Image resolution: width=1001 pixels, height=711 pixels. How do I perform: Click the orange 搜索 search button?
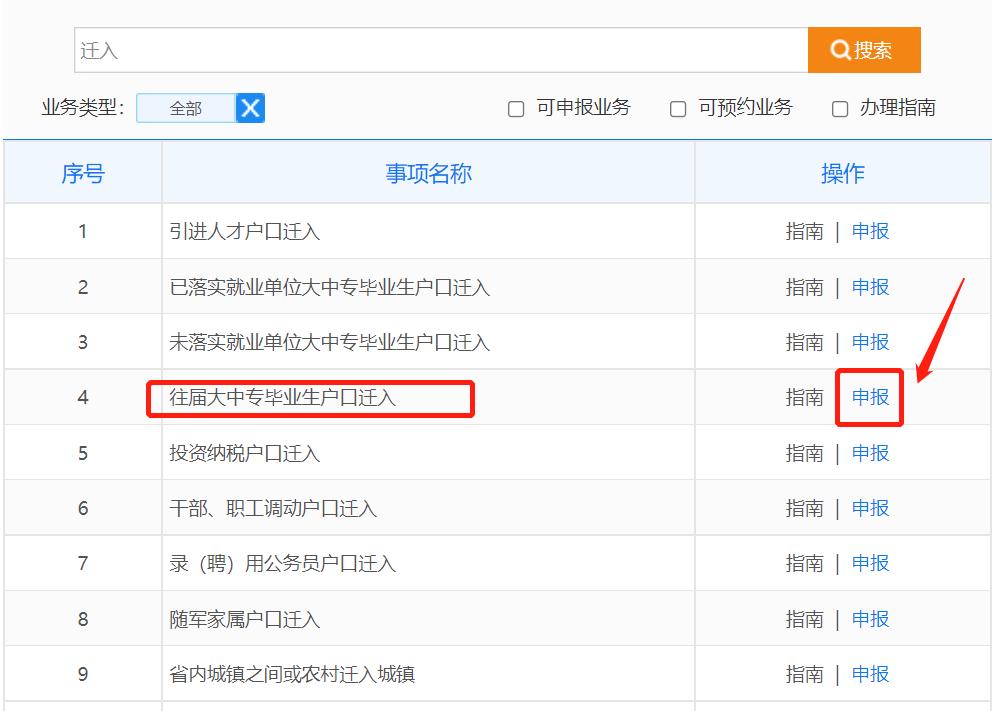click(863, 50)
